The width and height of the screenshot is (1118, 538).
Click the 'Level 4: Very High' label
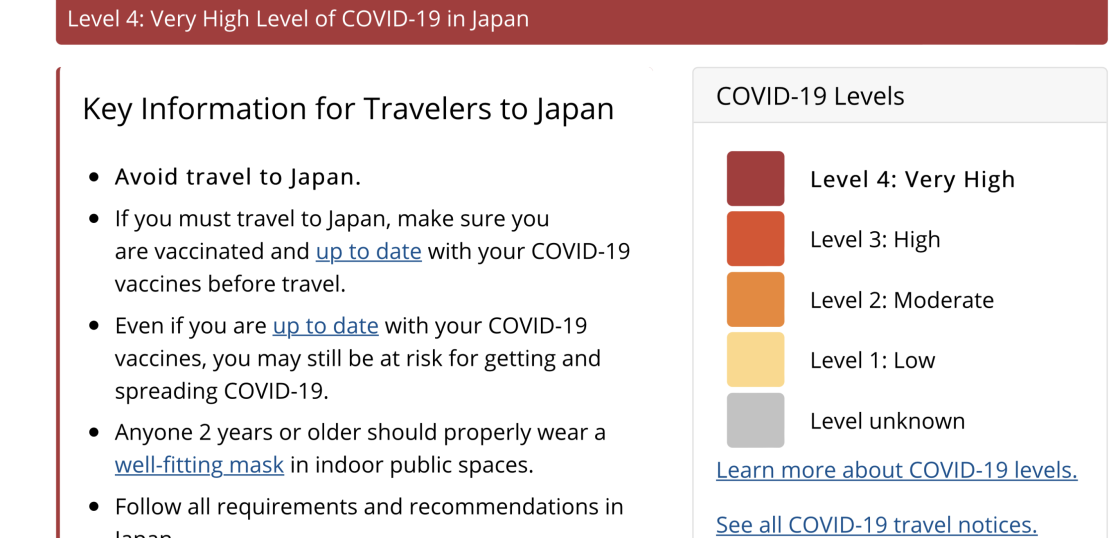912,179
